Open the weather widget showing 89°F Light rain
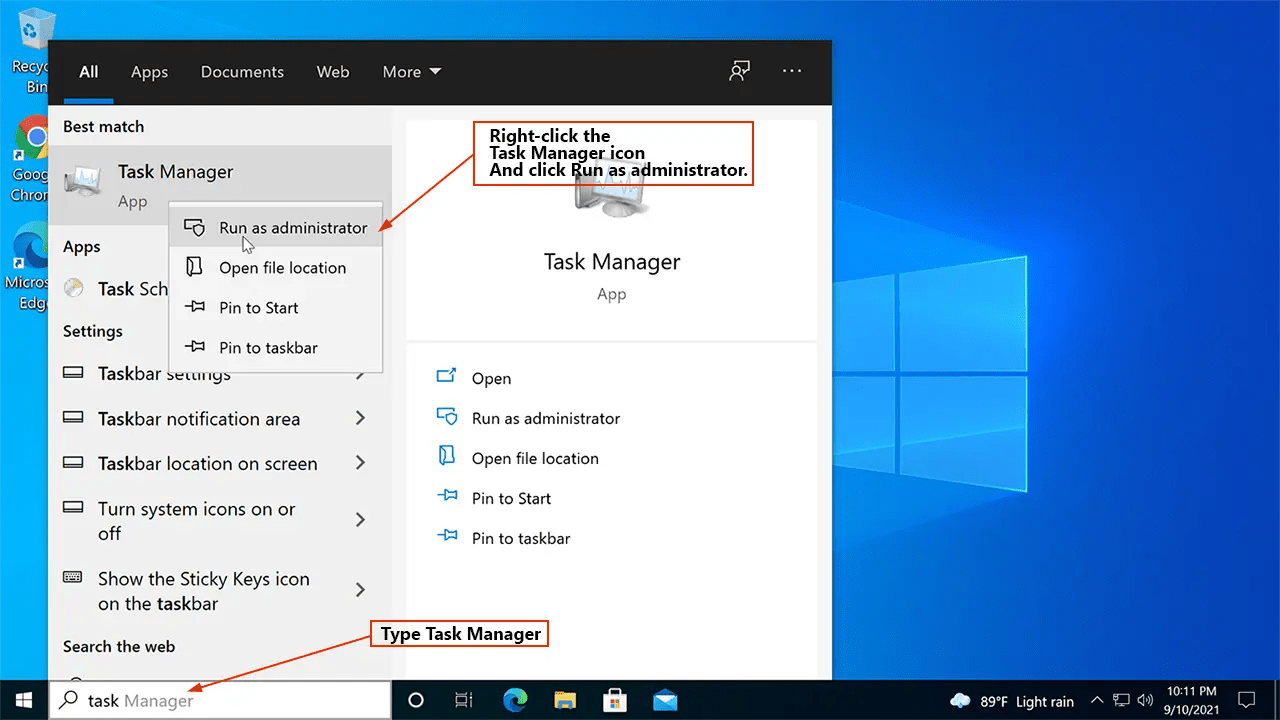Screen dimensions: 1280x720 [x=1014, y=700]
